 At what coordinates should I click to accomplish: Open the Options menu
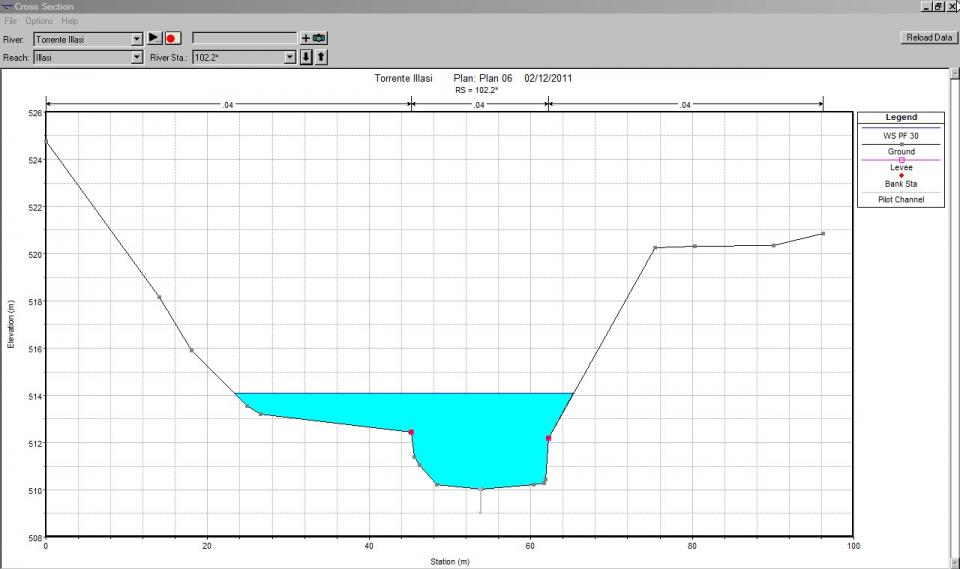(39, 21)
